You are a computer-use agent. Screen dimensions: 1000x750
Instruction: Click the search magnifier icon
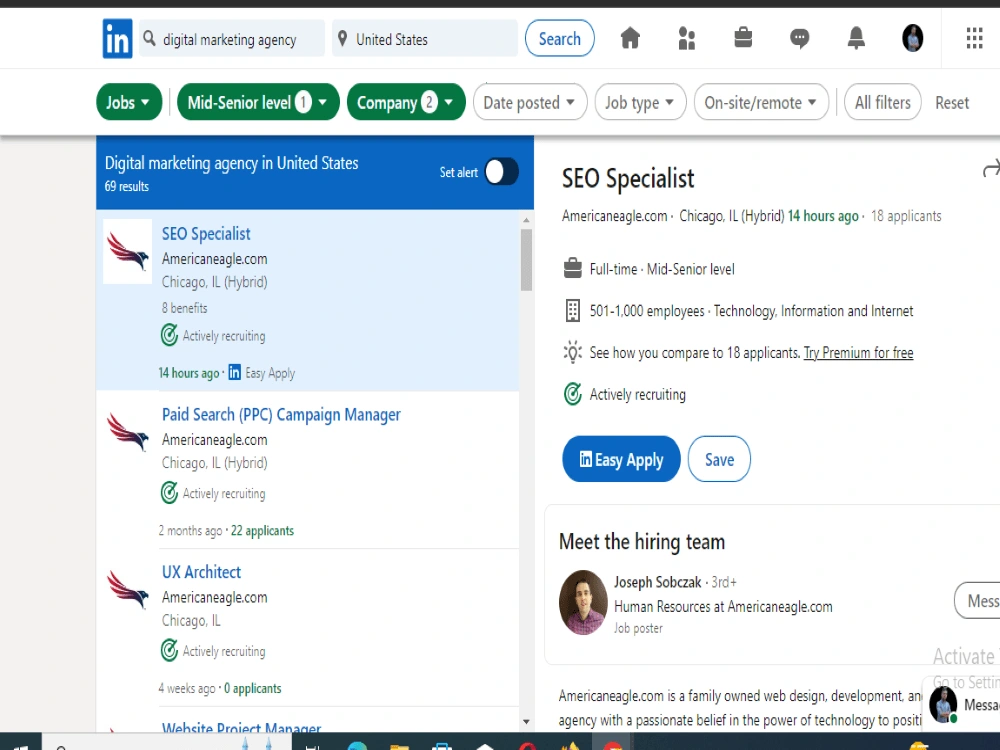coord(149,39)
